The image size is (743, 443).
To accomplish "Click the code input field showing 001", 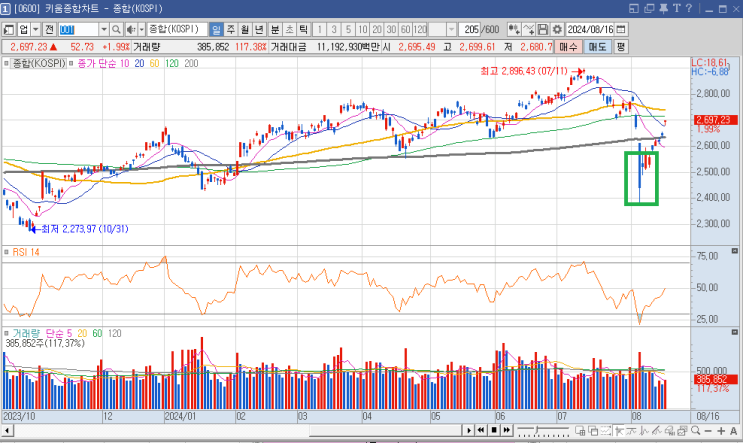I will point(78,29).
